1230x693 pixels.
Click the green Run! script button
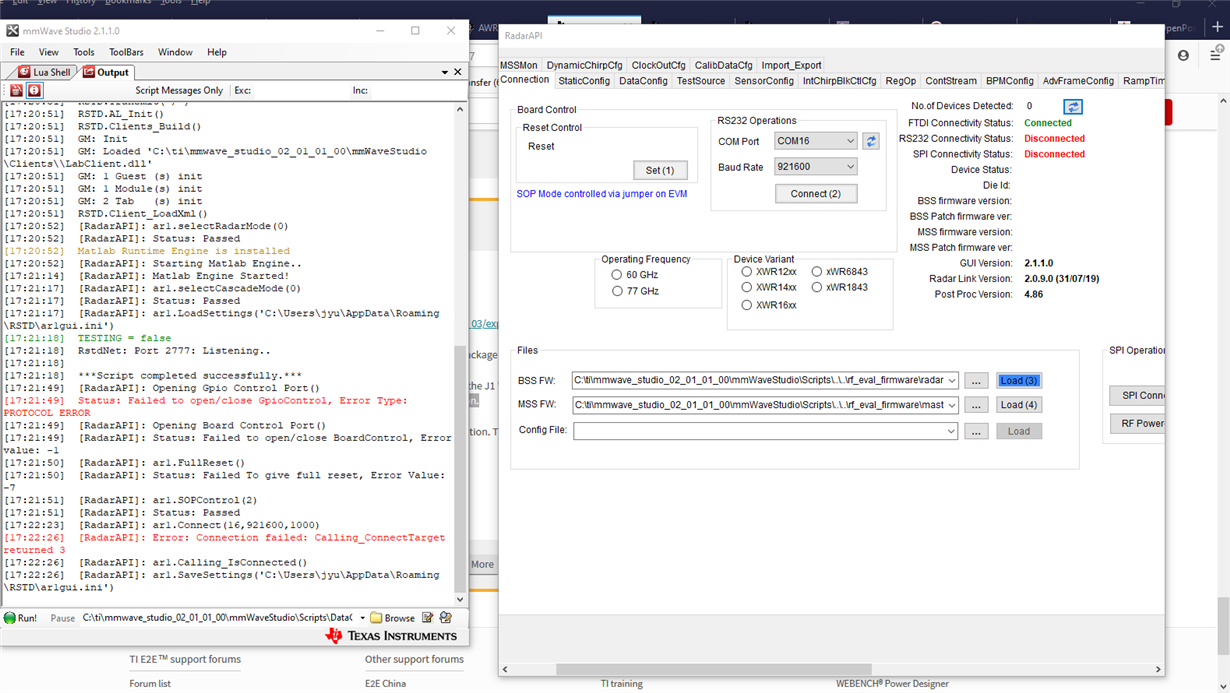coord(20,618)
